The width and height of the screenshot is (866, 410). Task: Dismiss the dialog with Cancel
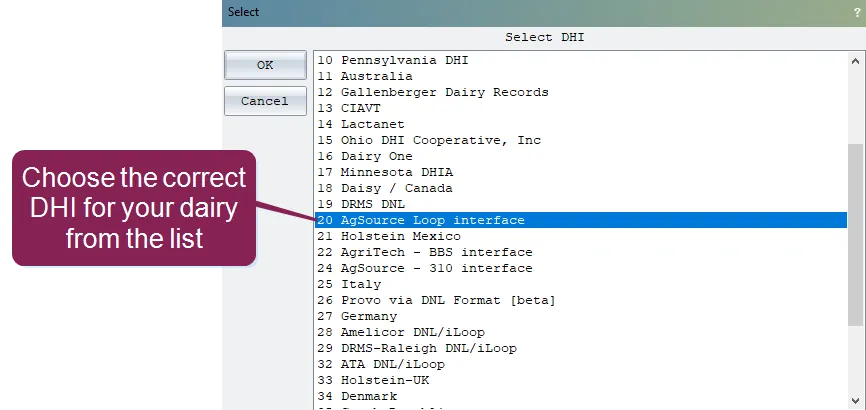pos(265,101)
